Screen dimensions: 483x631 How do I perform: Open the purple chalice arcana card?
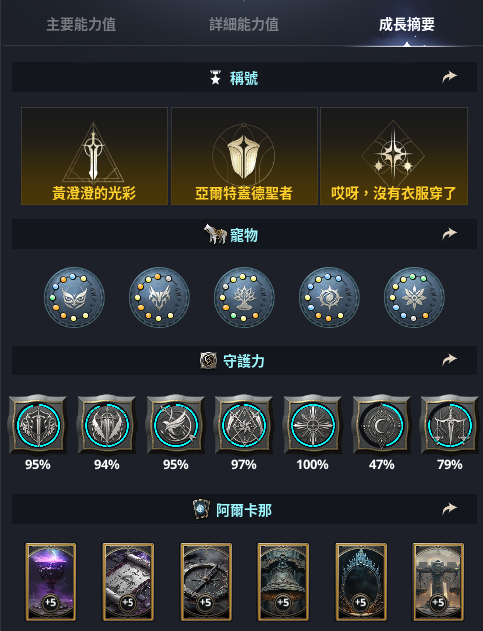(x=51, y=582)
